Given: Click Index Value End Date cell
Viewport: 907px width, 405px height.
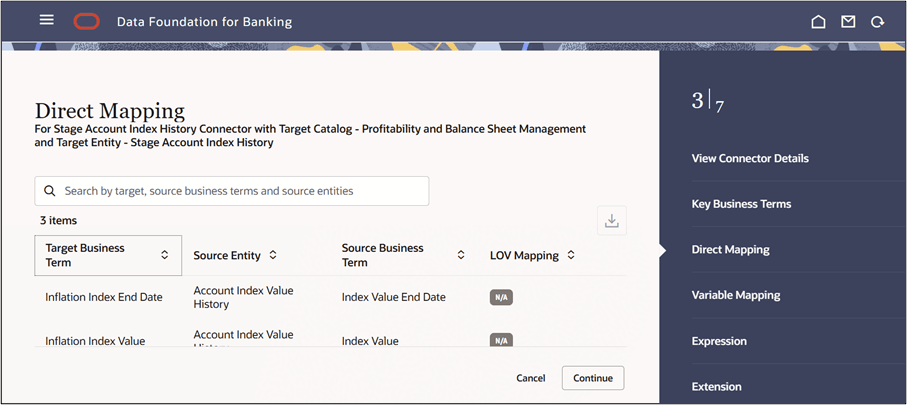Looking at the screenshot, I should [x=393, y=297].
